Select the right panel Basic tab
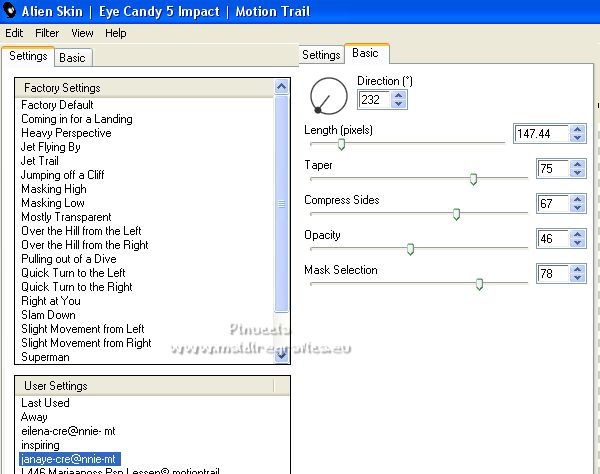600x474 pixels. [x=365, y=53]
